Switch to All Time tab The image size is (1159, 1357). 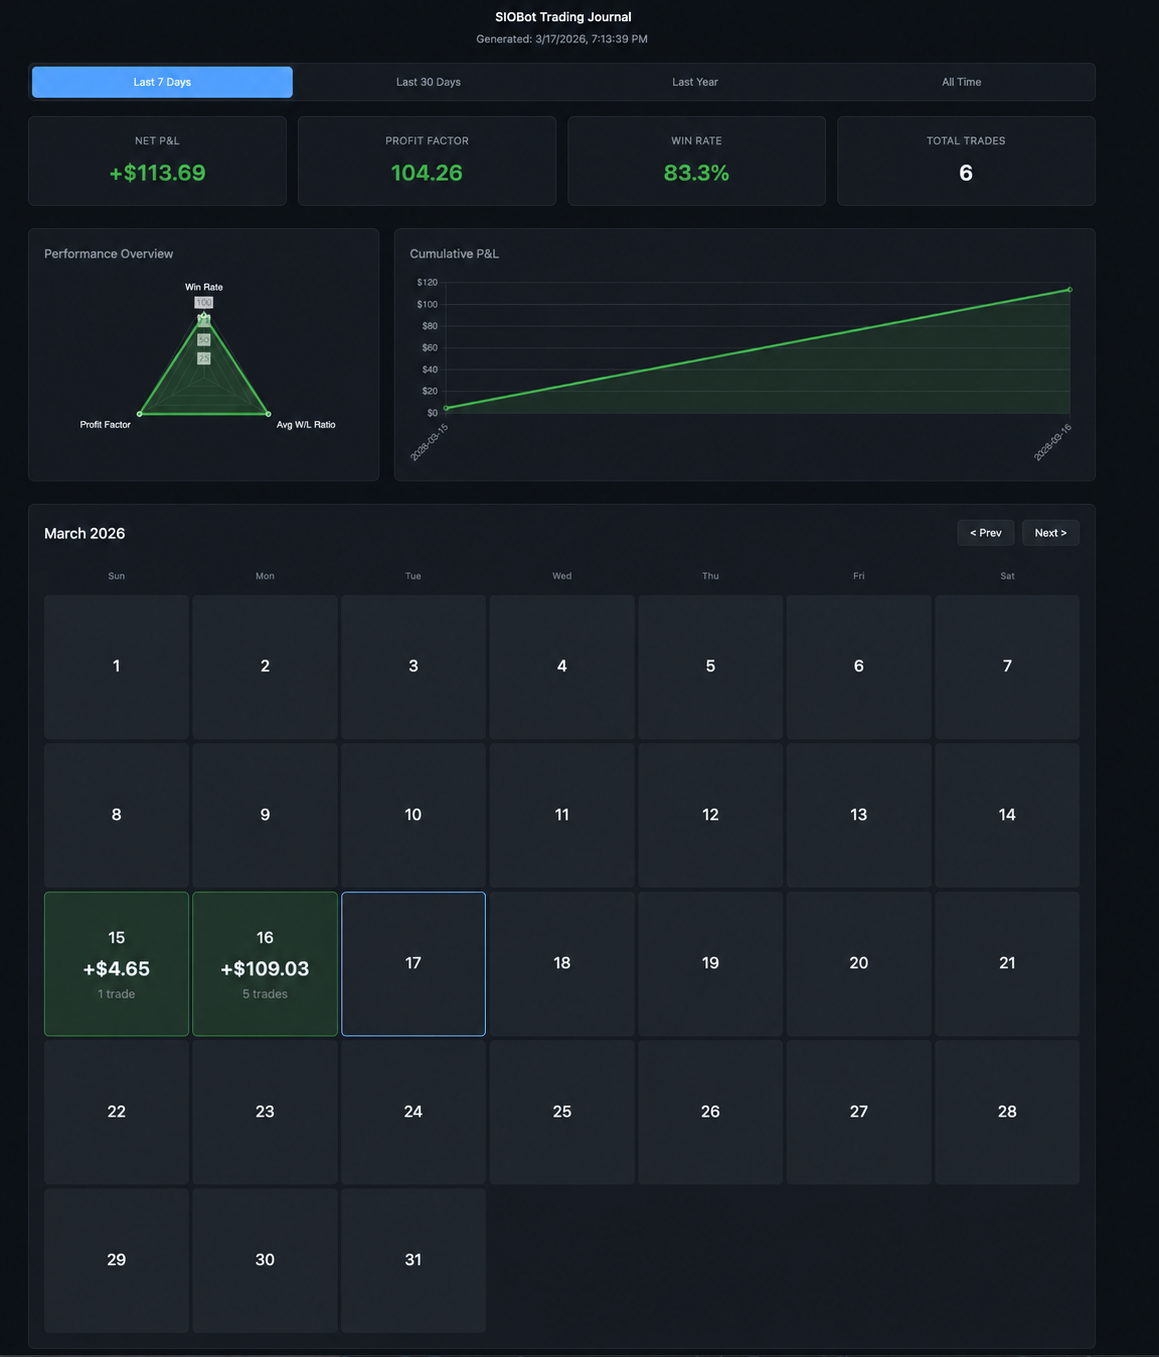[x=961, y=82]
